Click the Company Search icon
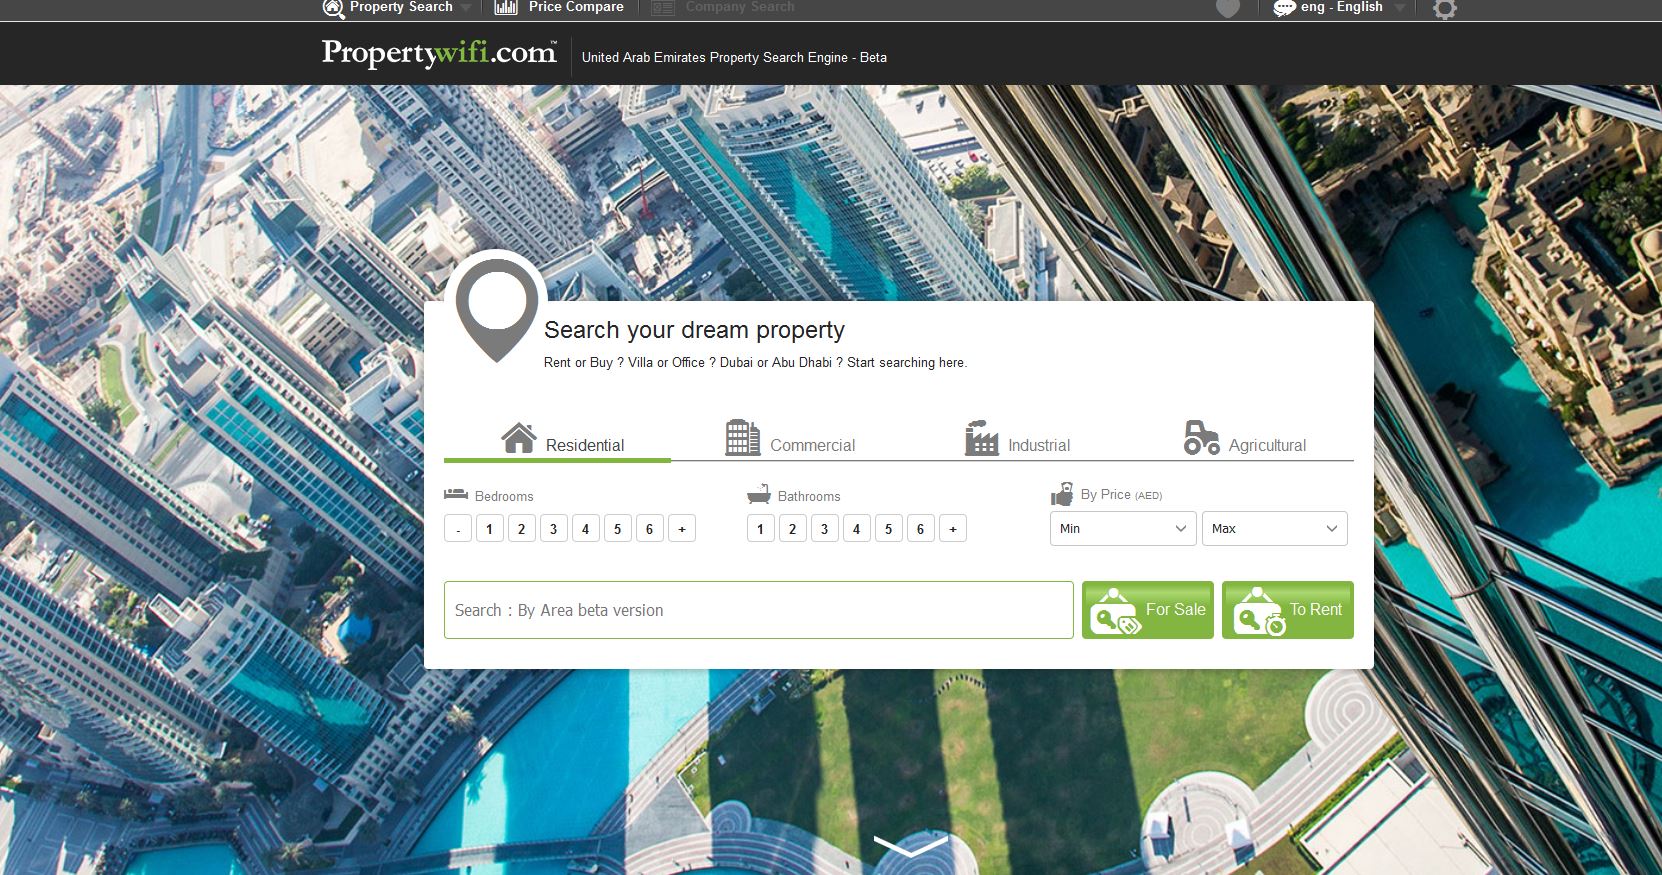This screenshot has height=875, width=1662. click(663, 8)
